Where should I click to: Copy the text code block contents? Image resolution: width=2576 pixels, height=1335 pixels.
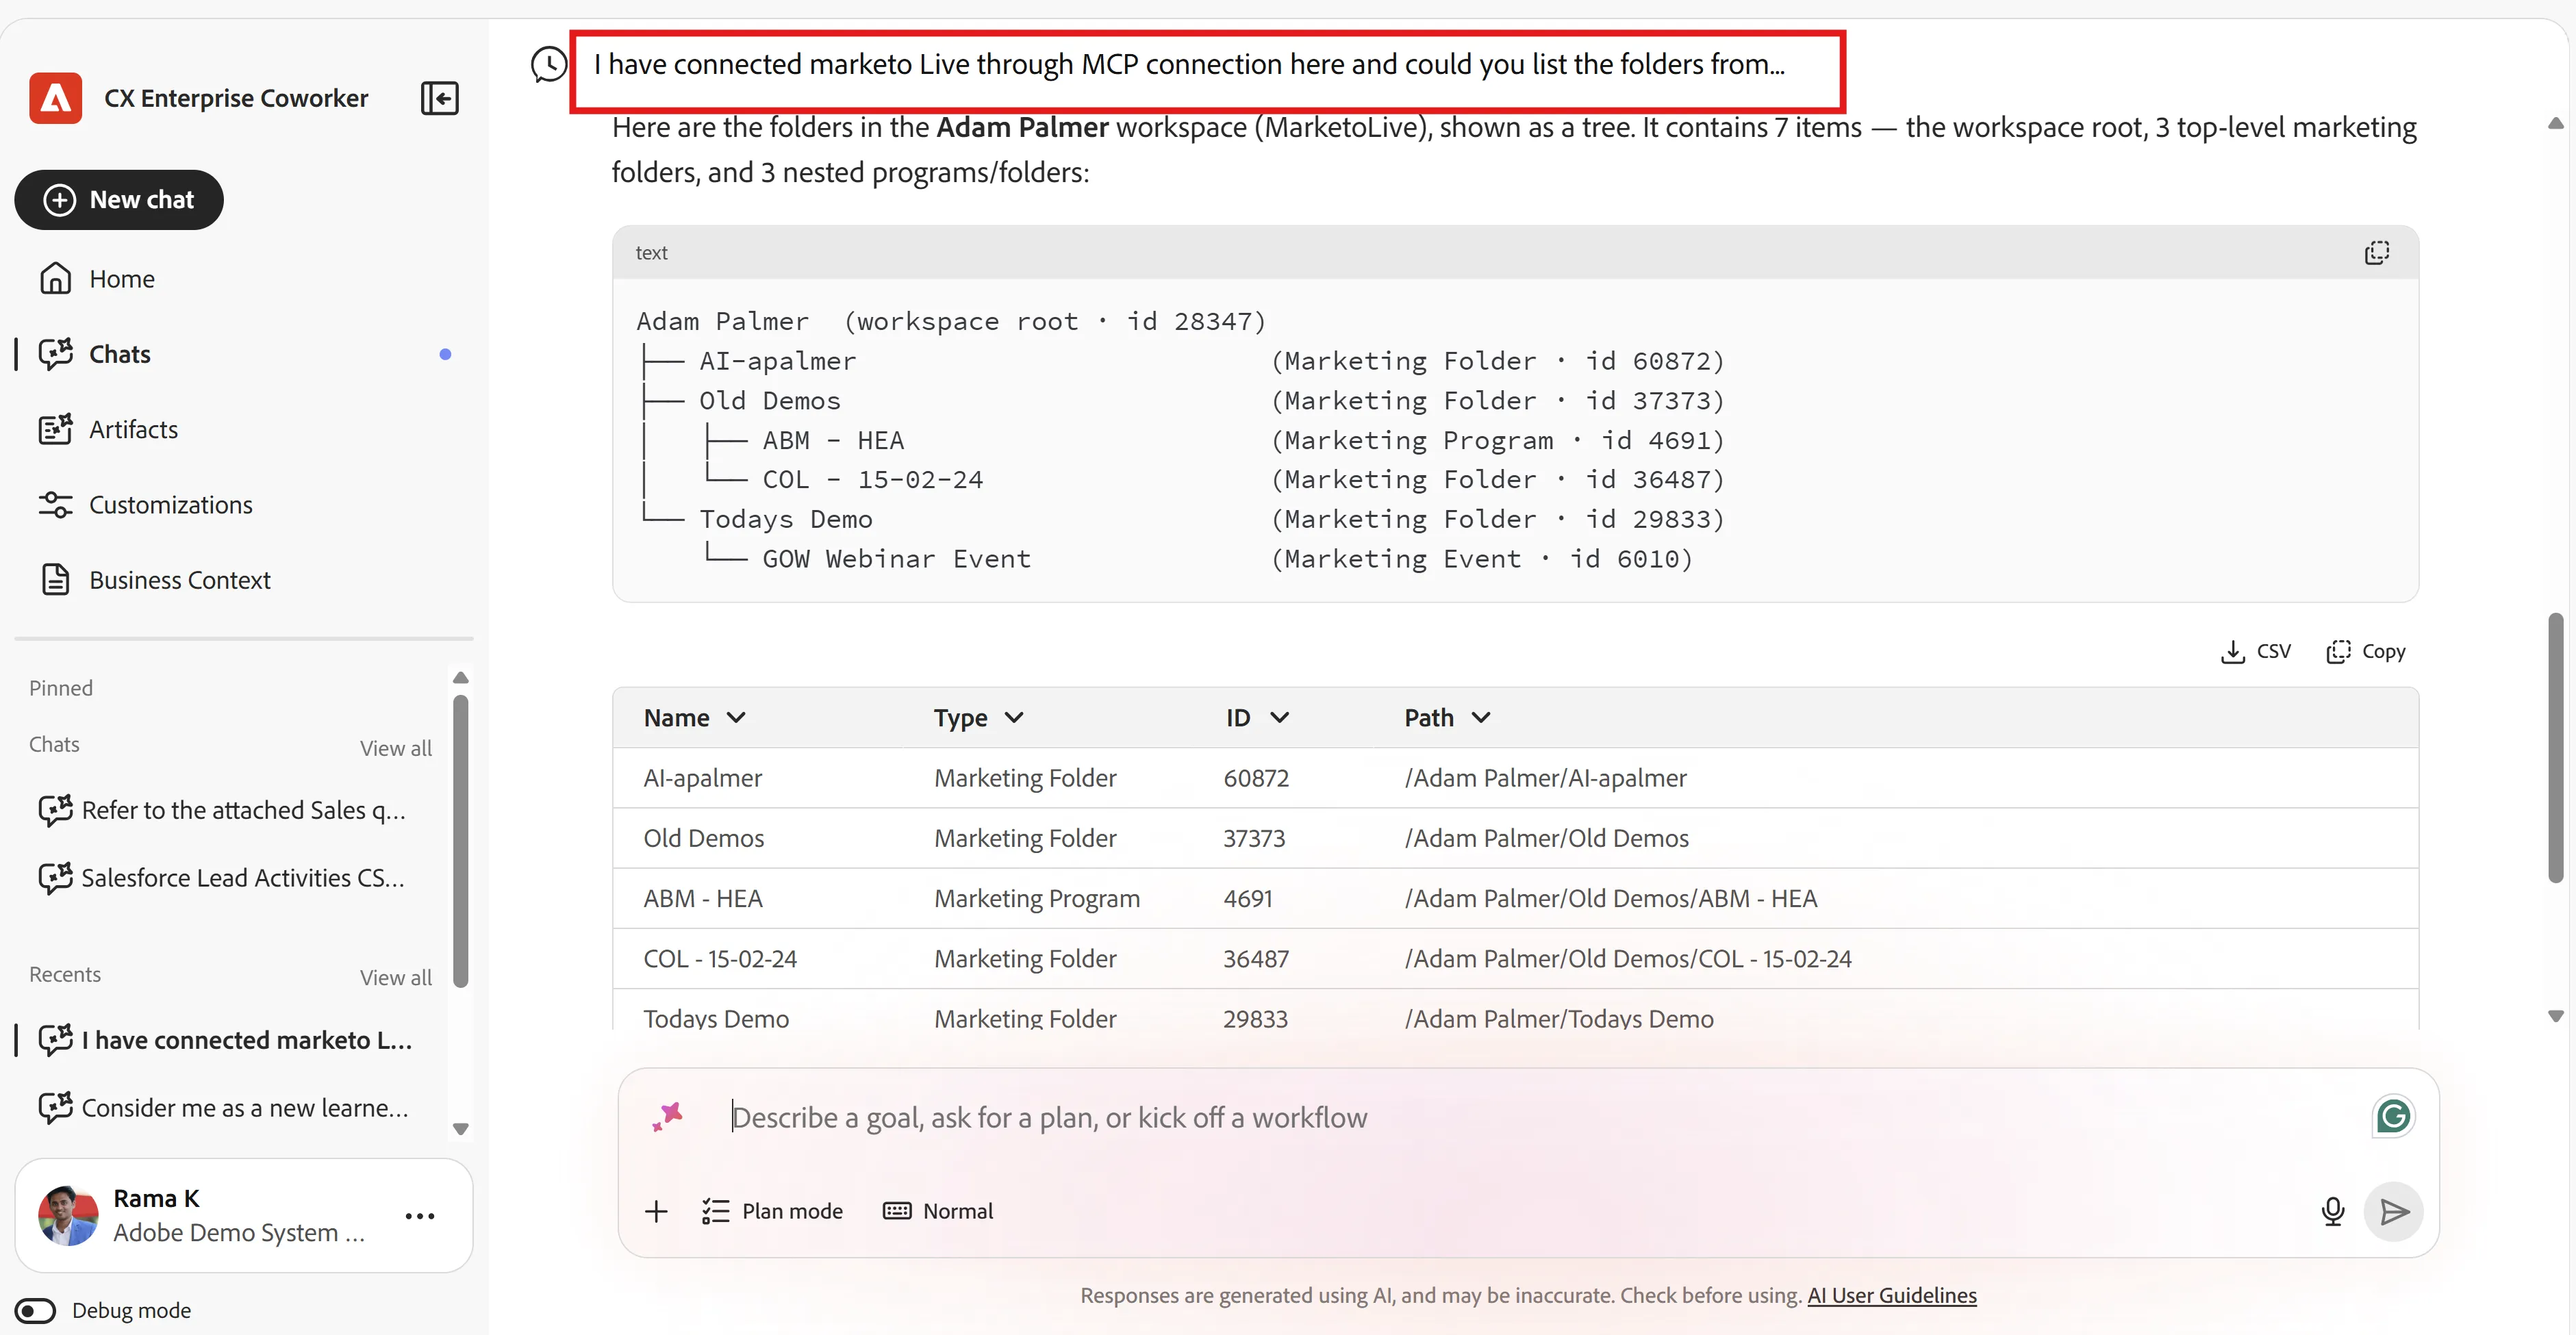tap(2376, 253)
